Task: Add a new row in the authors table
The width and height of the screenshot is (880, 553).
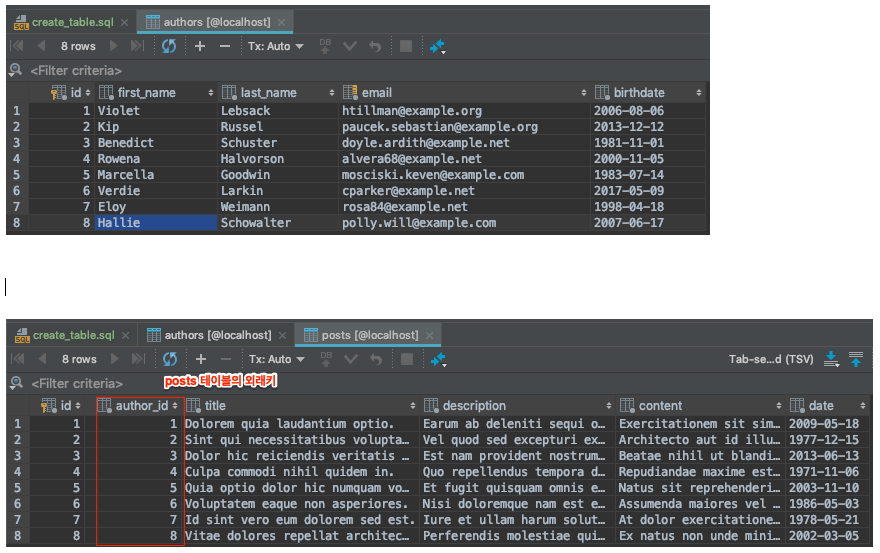Action: [200, 46]
